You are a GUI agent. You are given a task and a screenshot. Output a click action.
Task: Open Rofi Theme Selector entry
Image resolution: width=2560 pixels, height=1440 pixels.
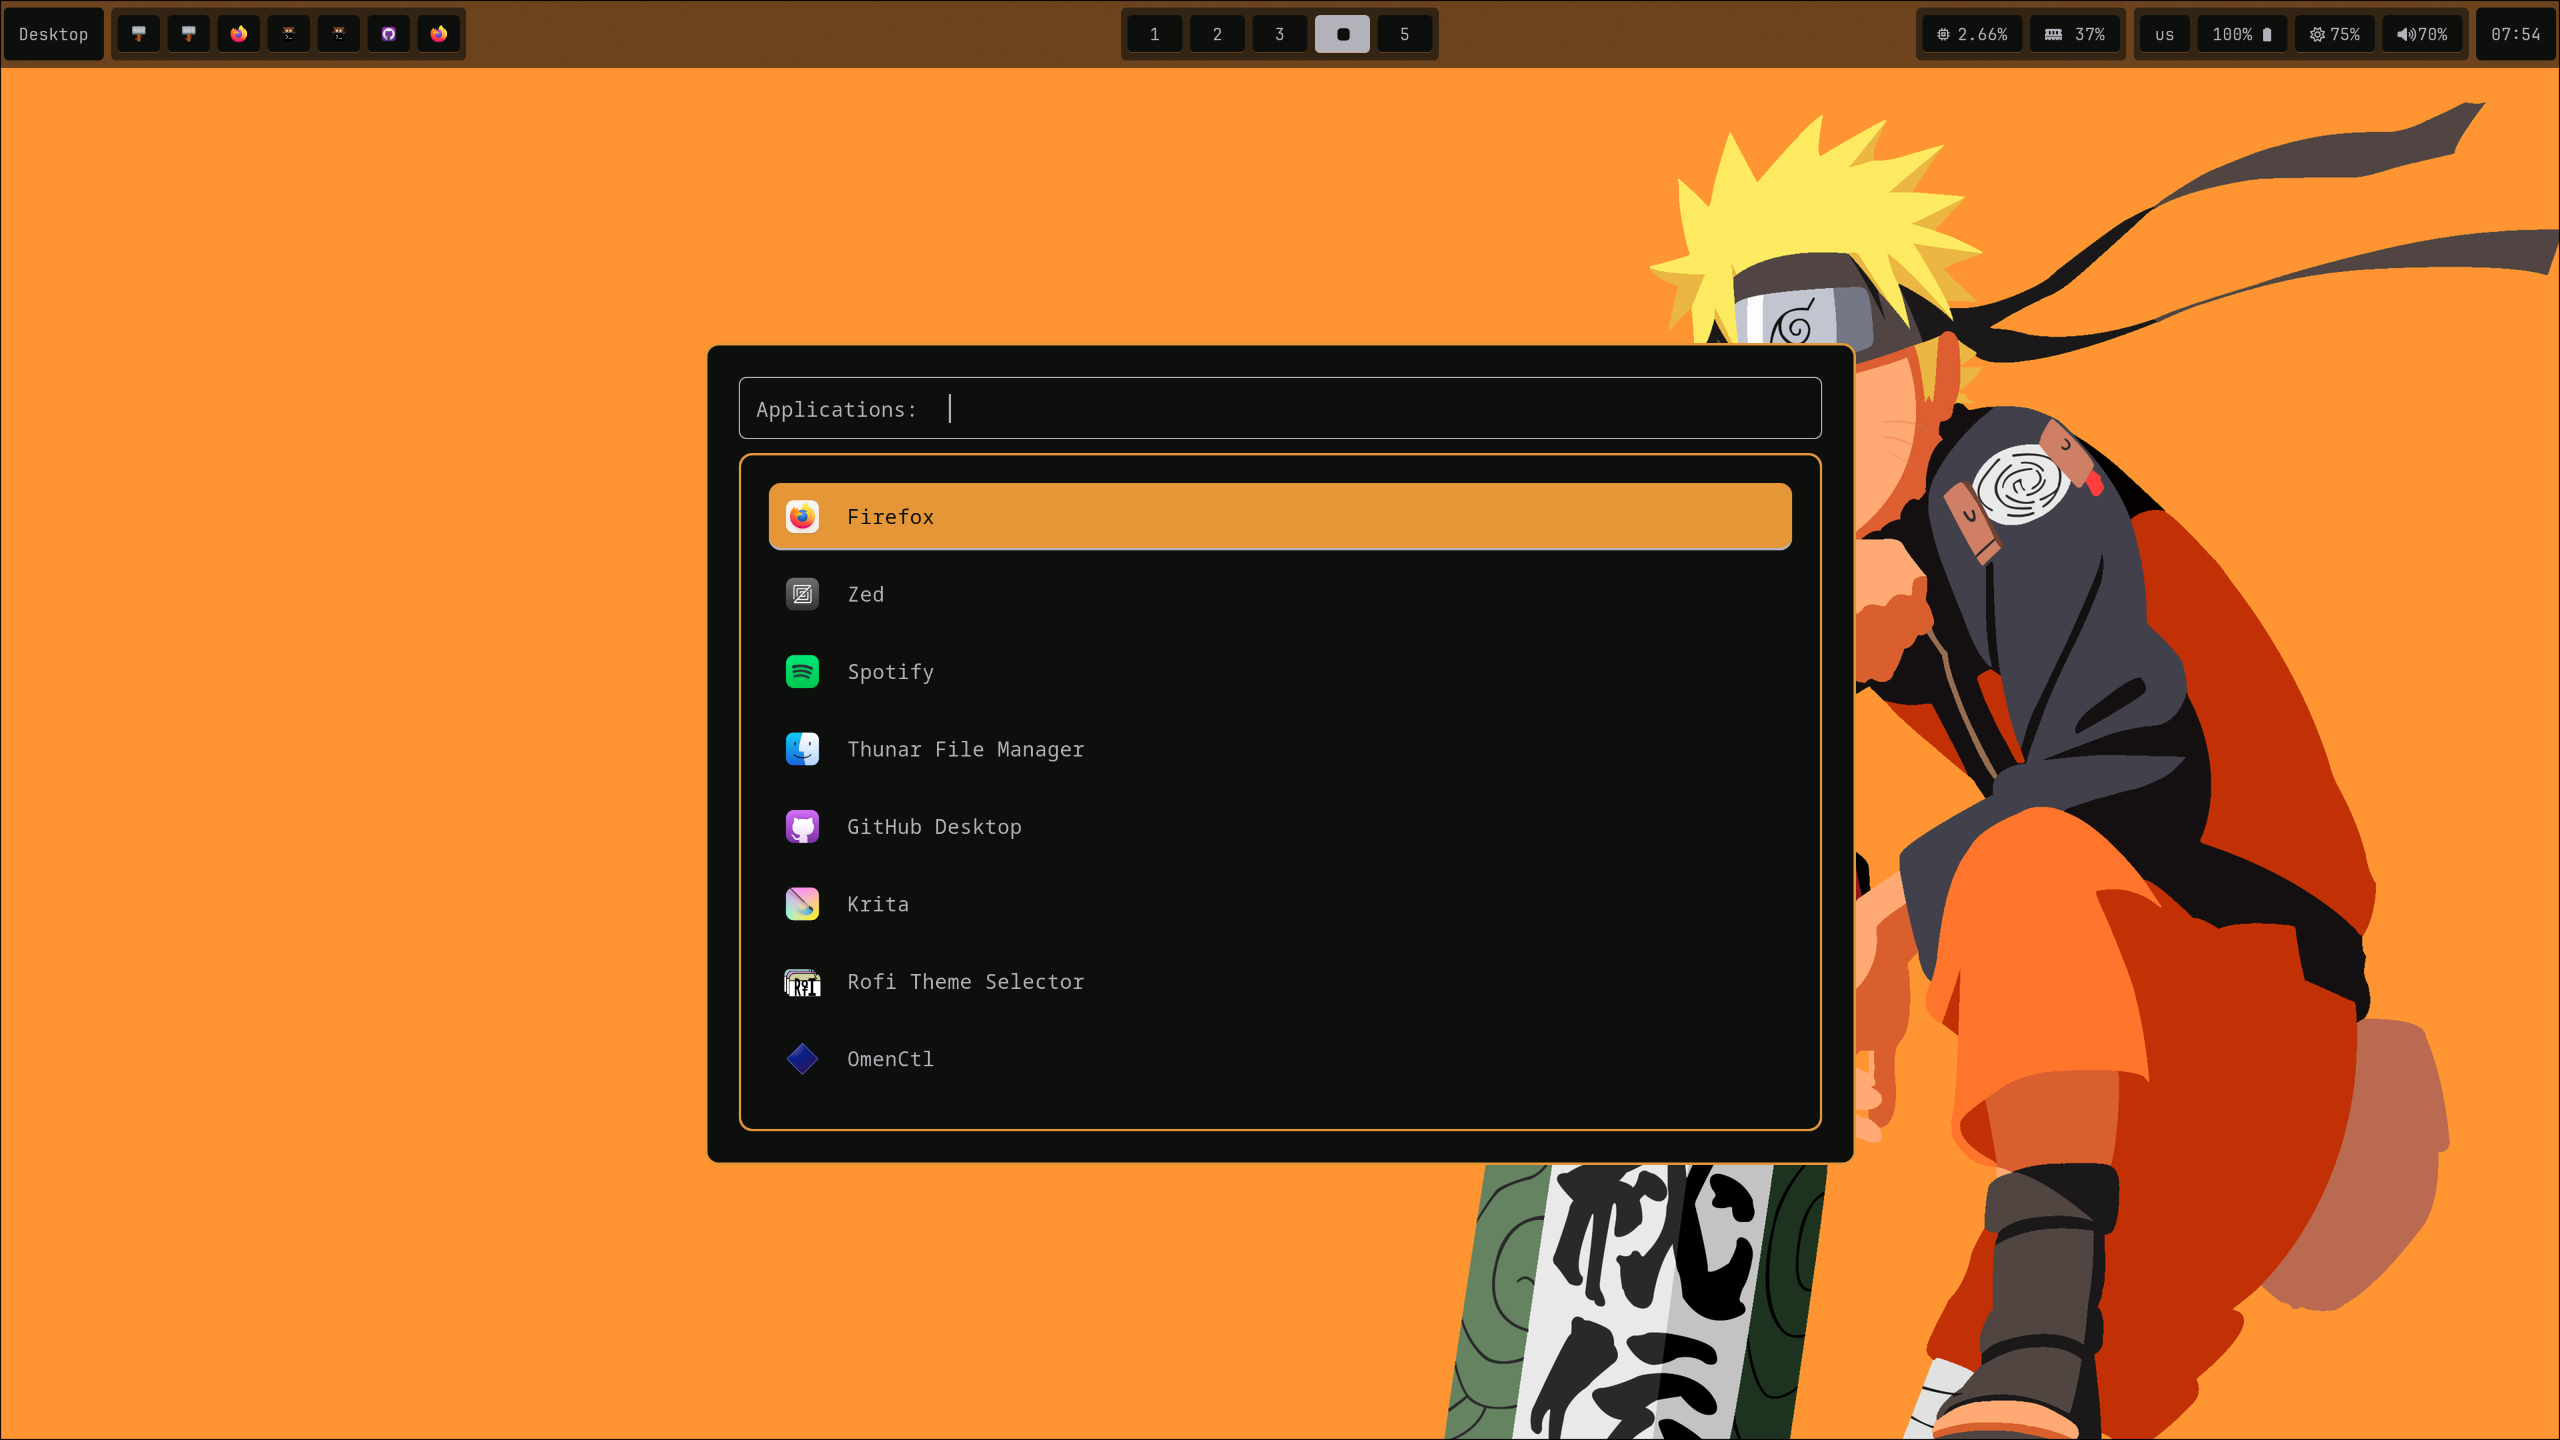[1280, 981]
